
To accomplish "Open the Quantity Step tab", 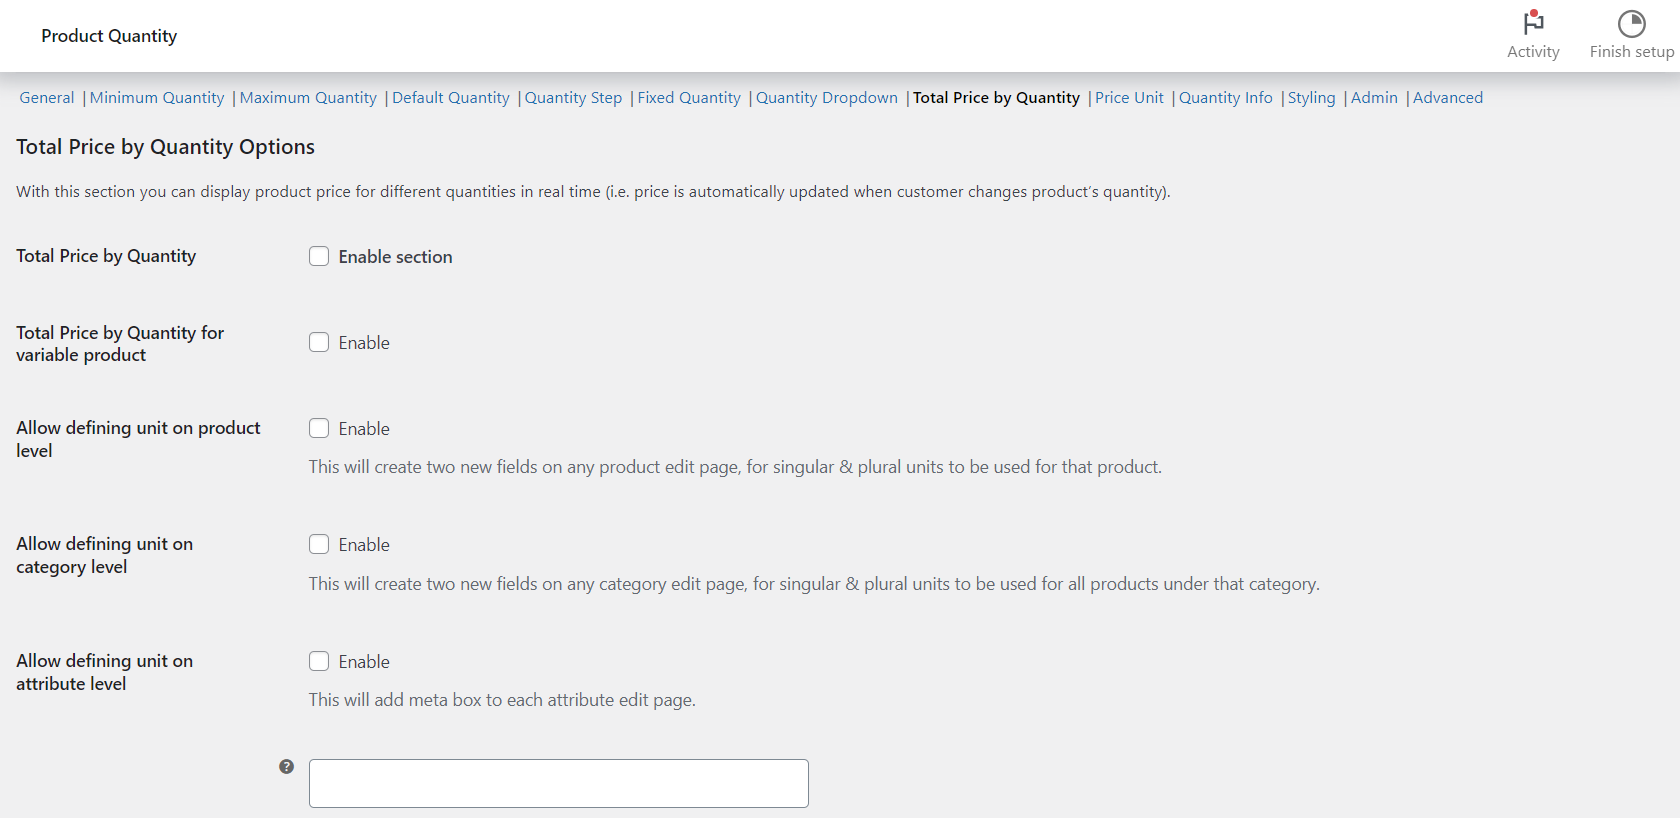I will (573, 97).
